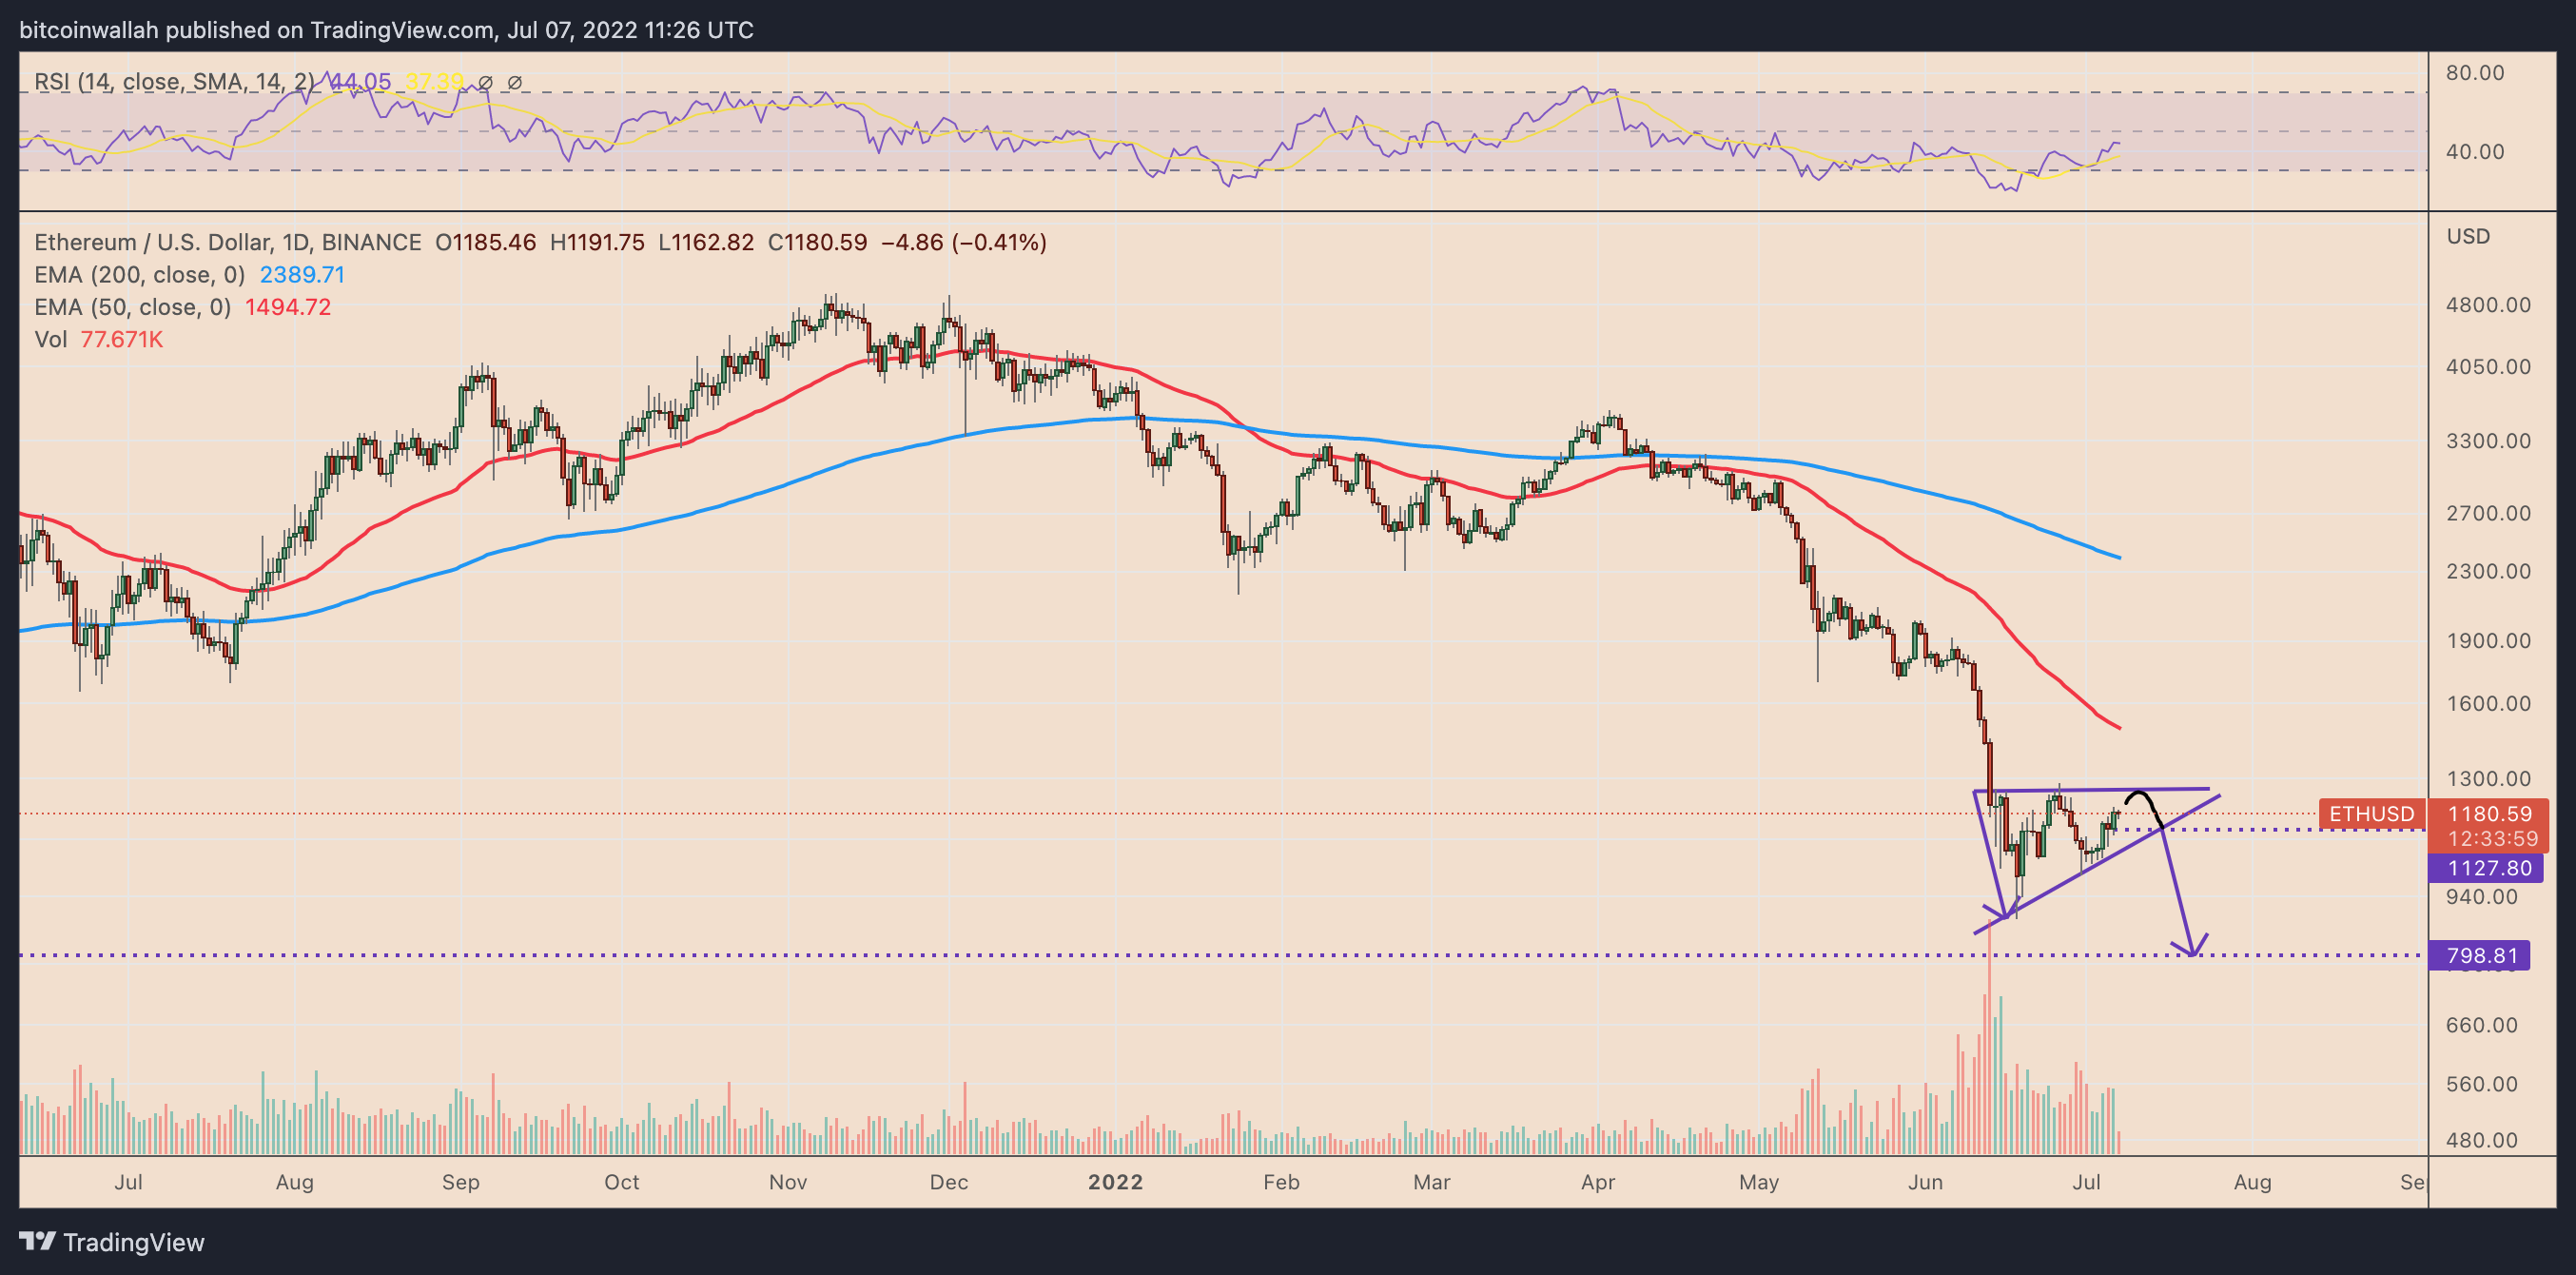Click the first empty-set symbol in RSI legend

point(485,82)
